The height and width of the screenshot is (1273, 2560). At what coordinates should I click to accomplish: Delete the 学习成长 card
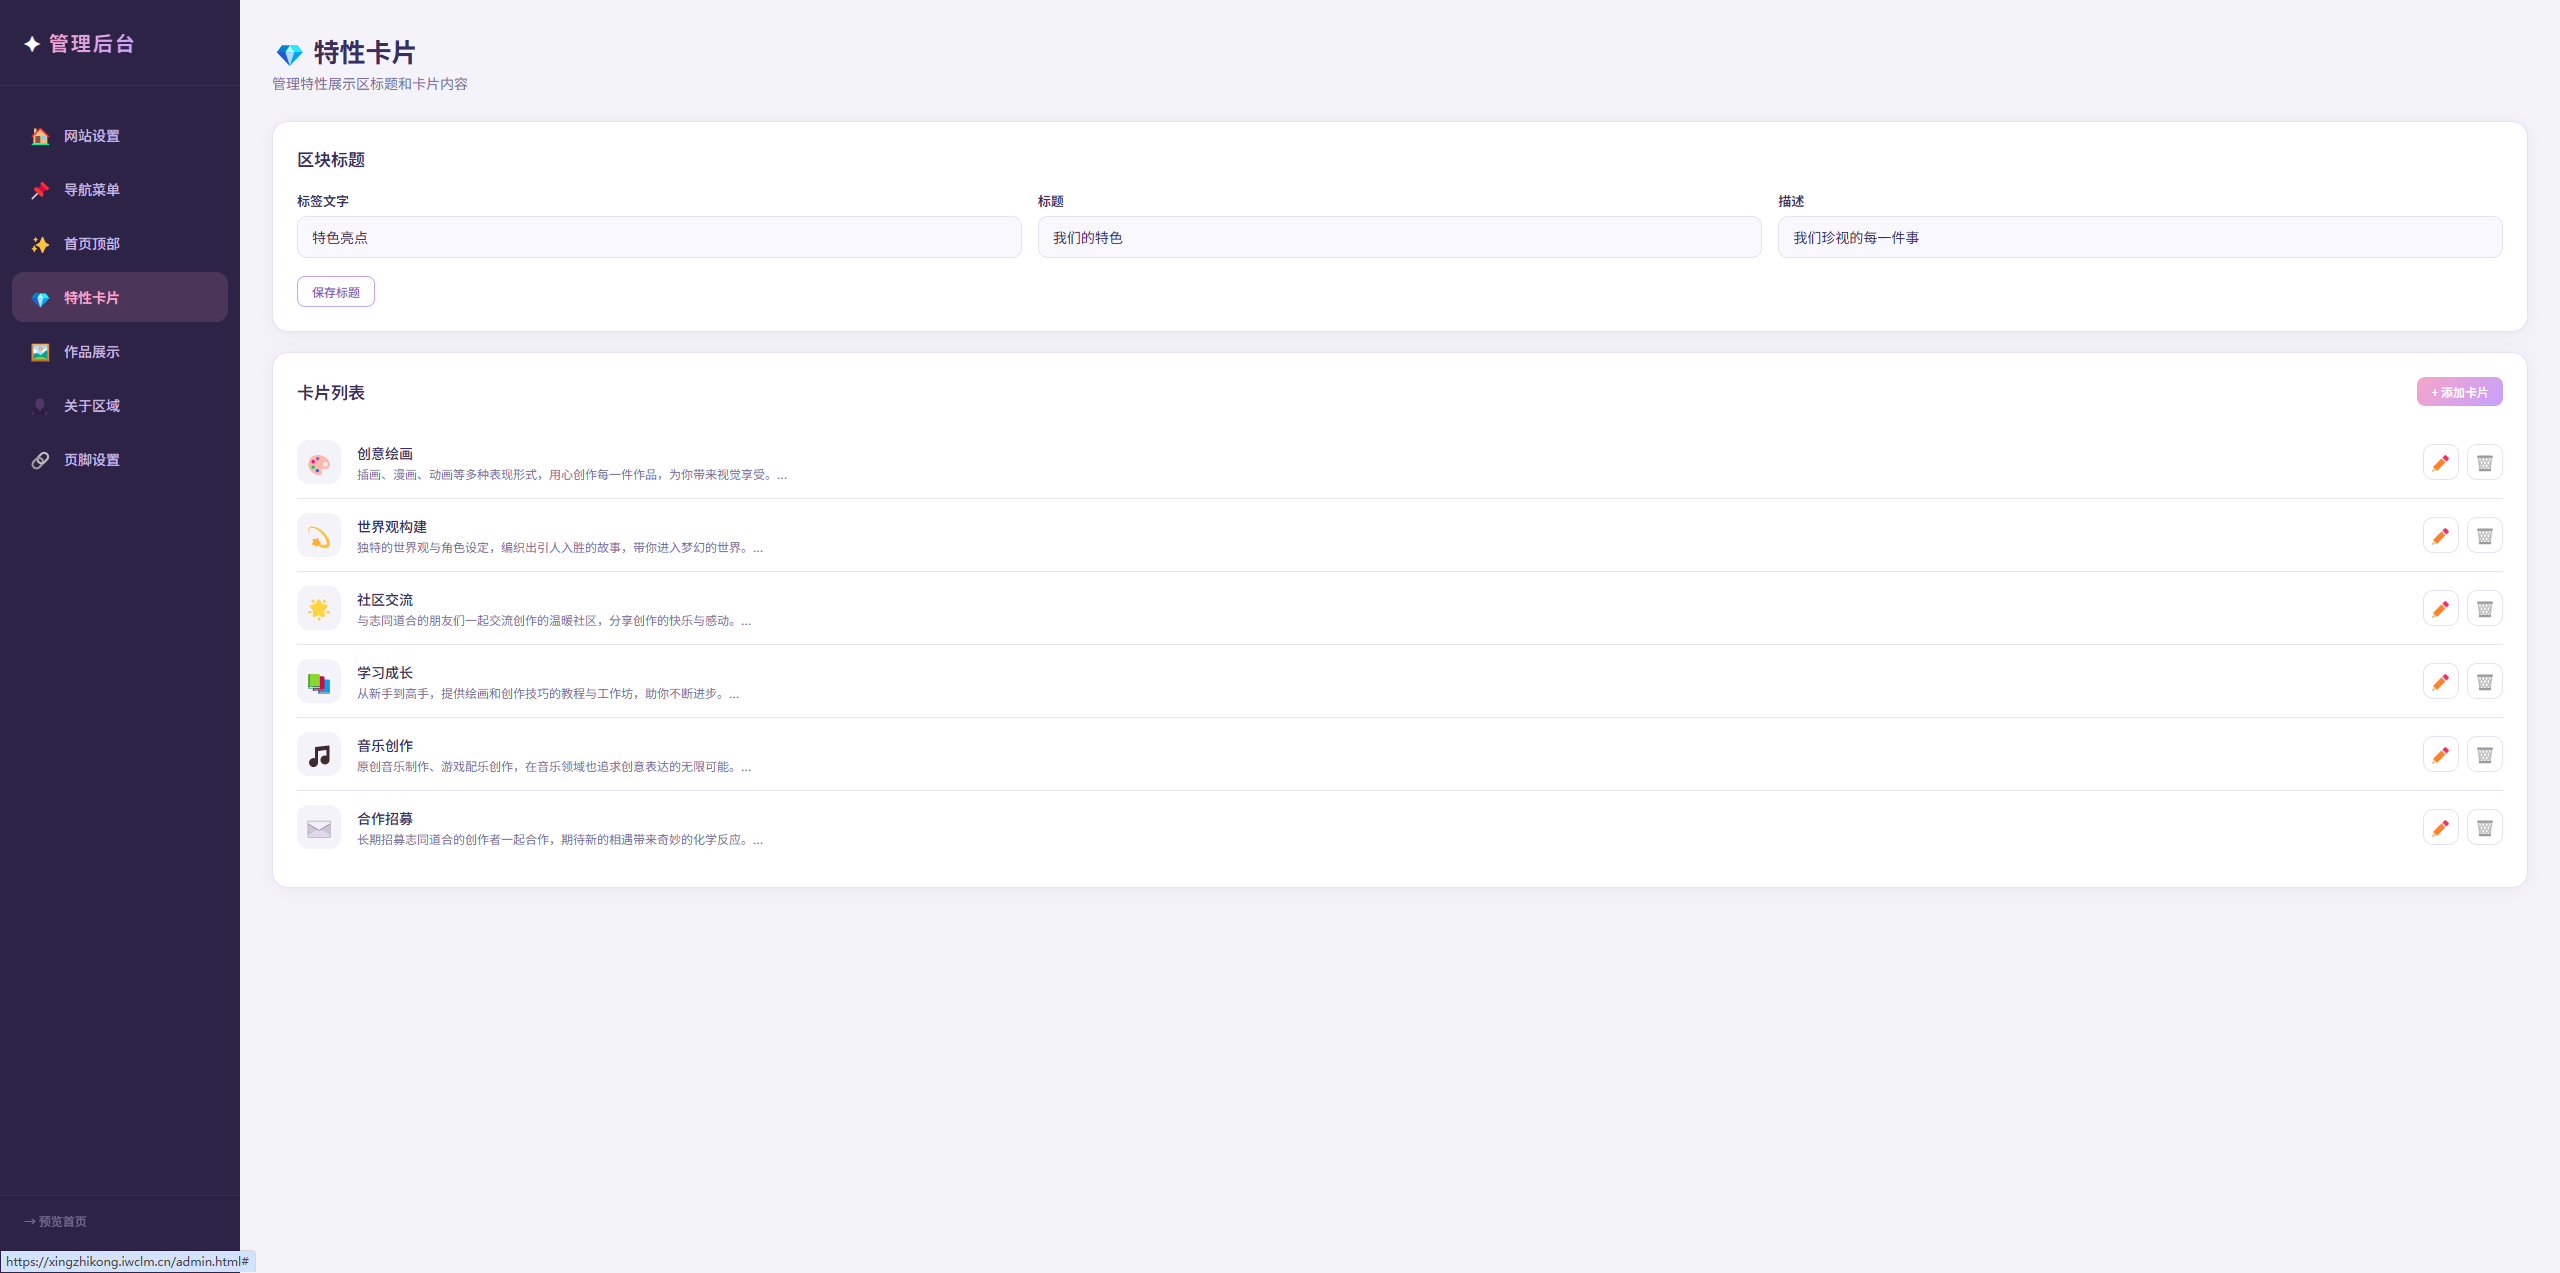pos(2484,682)
